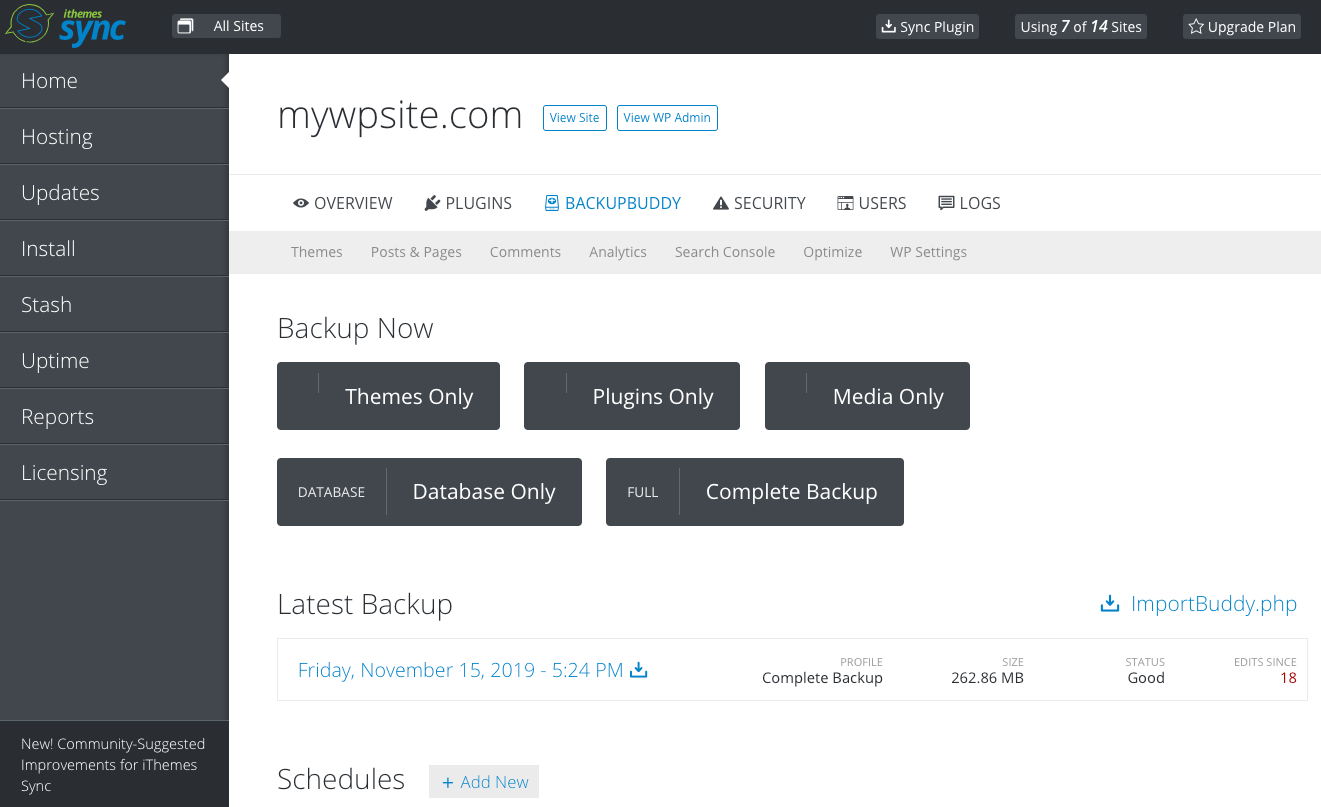Select Home in the sidebar
The width and height of the screenshot is (1321, 807).
[114, 81]
